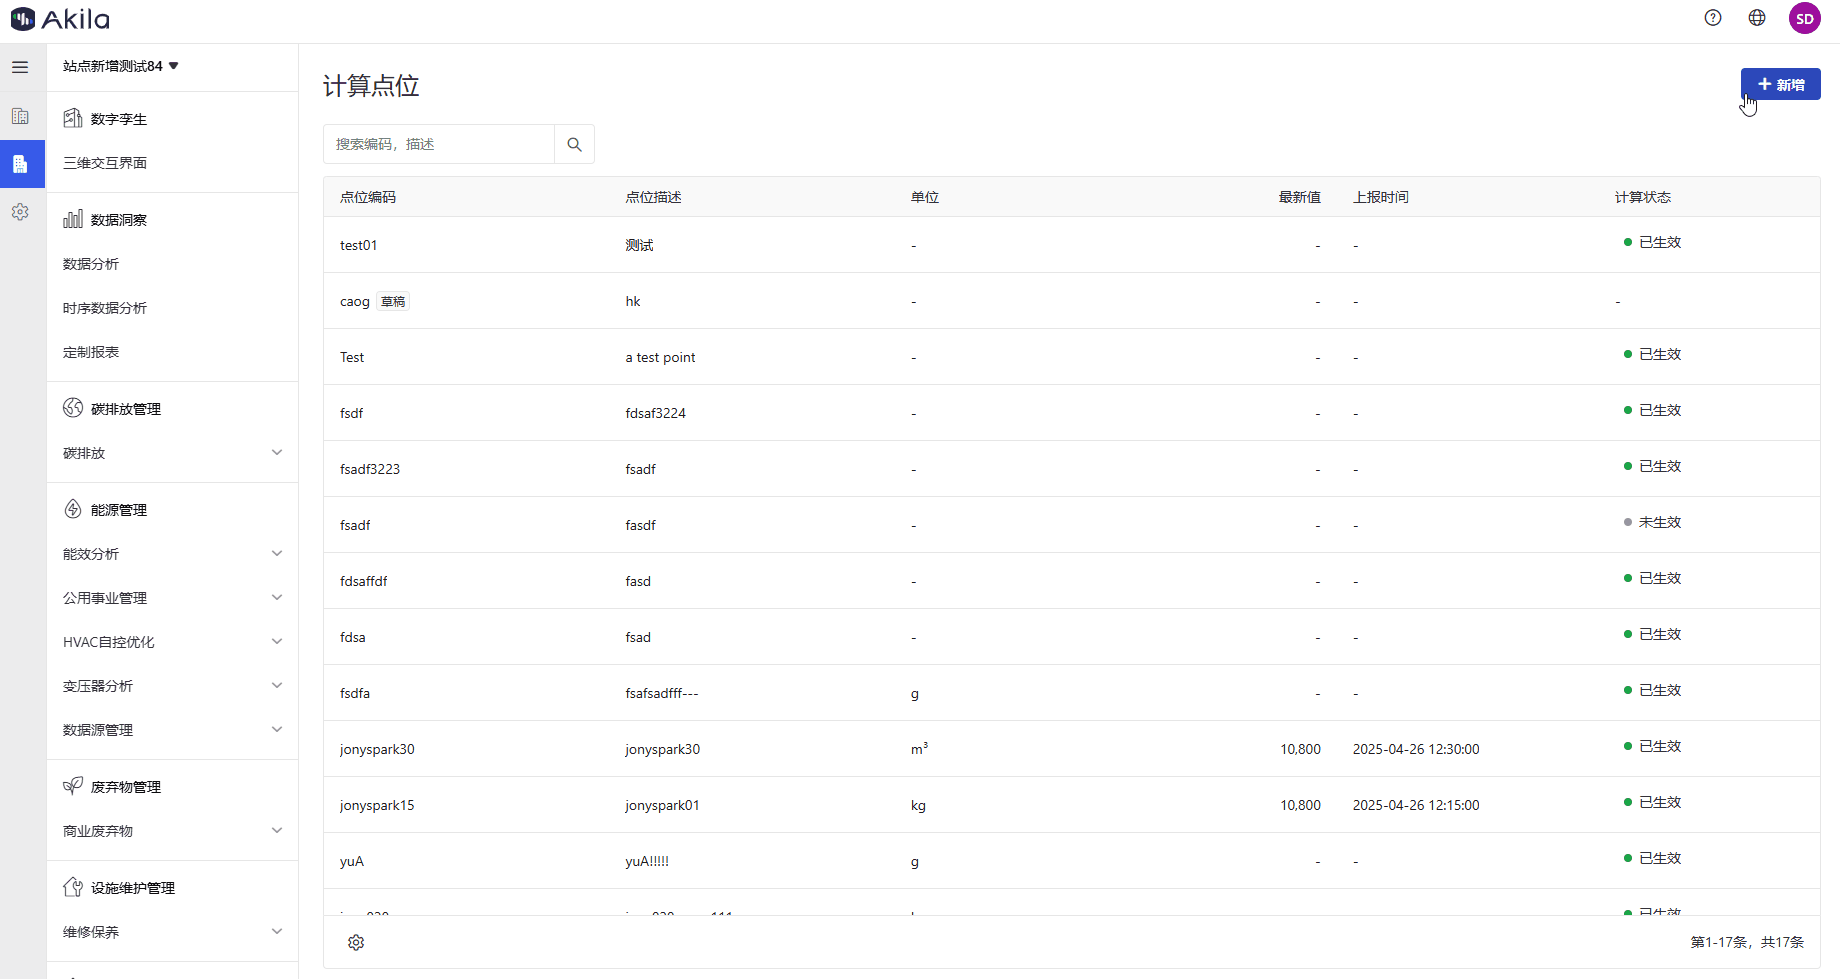Image resolution: width=1840 pixels, height=979 pixels.
Task: Open the 站点新增测试84 site dropdown
Action: pyautogui.click(x=121, y=66)
